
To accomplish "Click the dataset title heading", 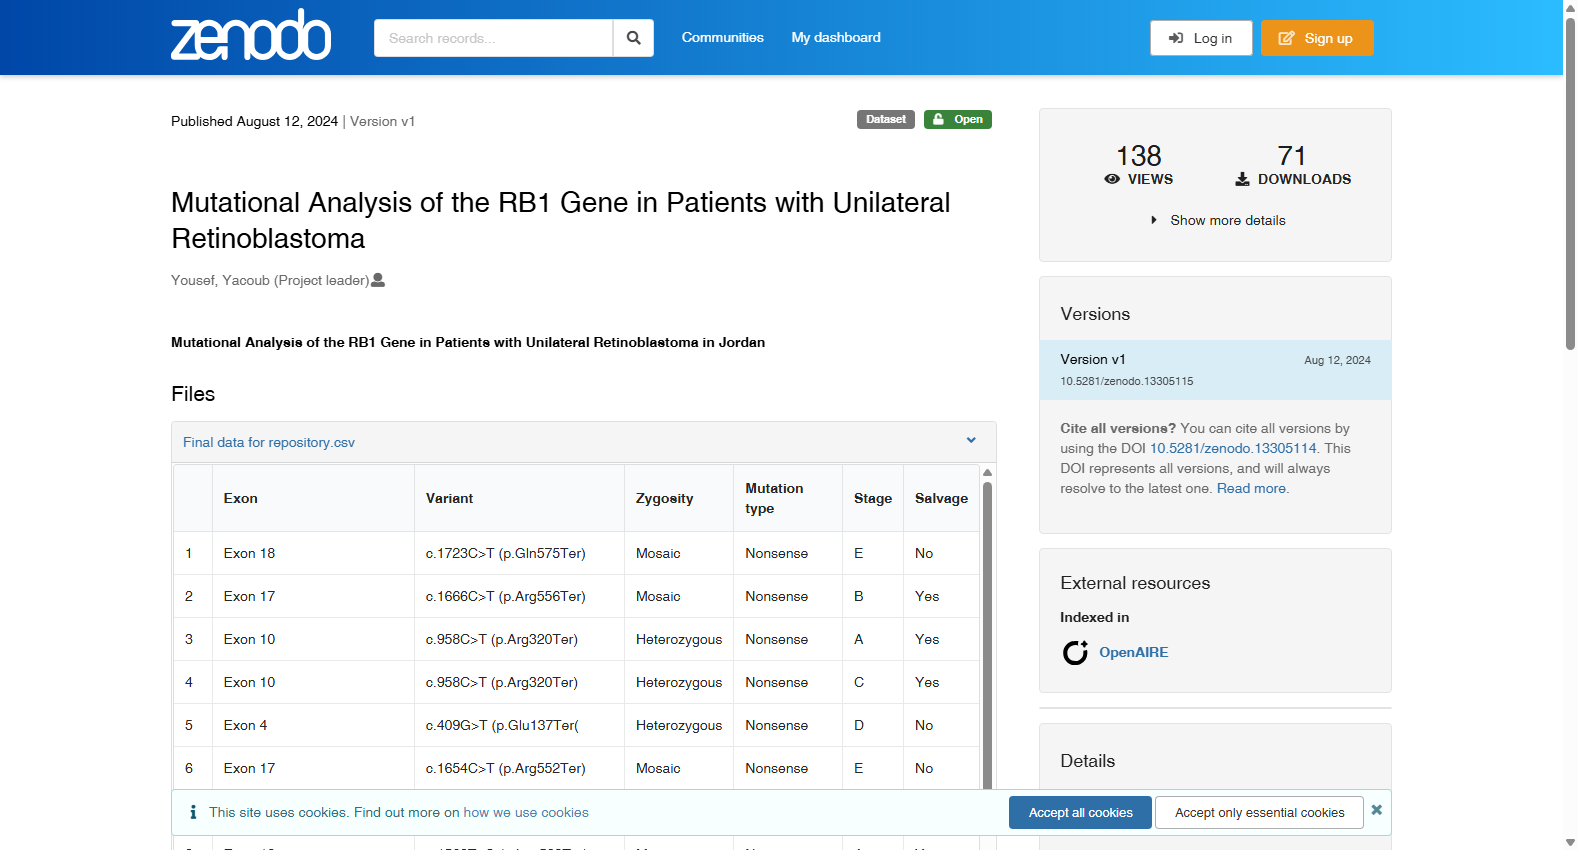I will coord(561,220).
